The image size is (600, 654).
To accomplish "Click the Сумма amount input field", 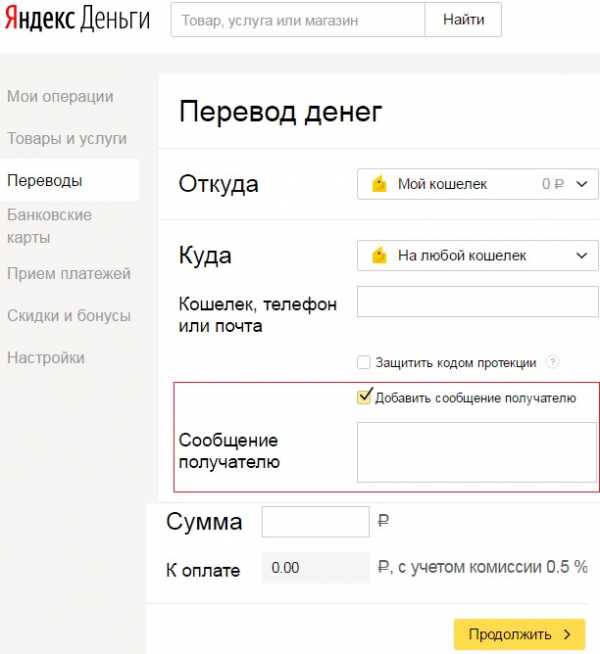I will click(x=316, y=521).
